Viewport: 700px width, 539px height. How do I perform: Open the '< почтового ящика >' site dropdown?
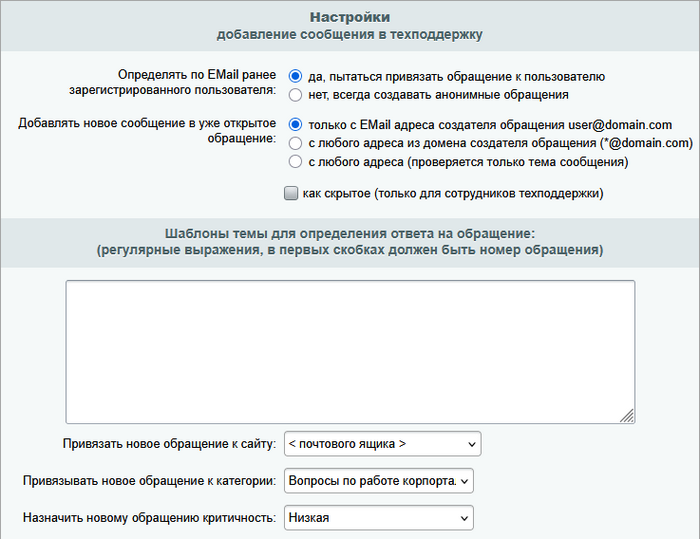point(382,443)
